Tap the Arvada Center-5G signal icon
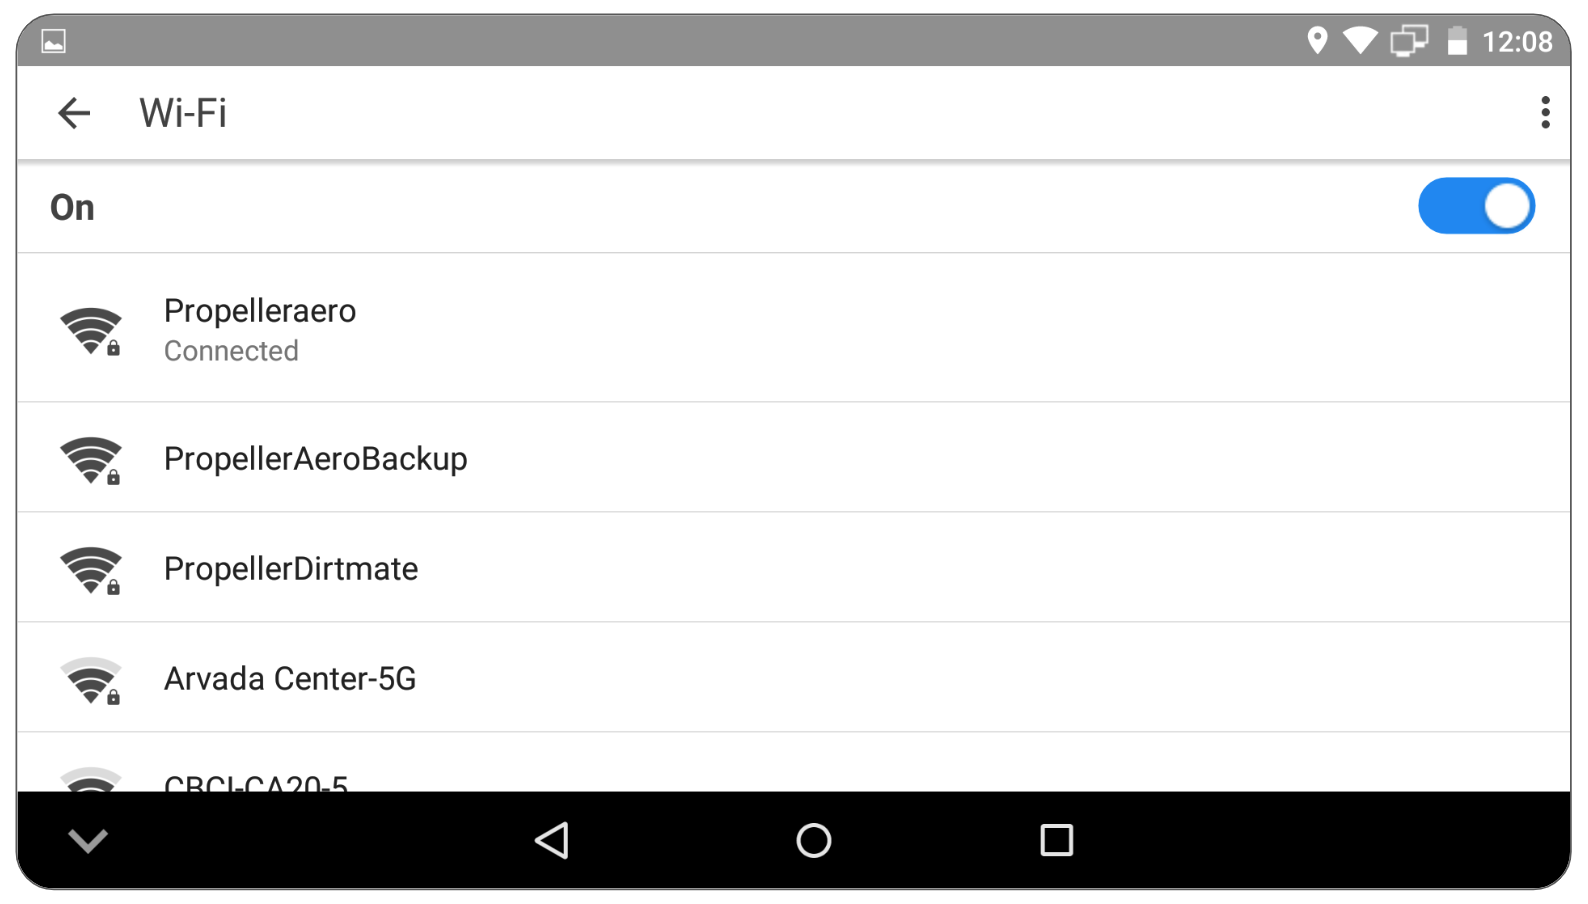The image size is (1588, 904). point(91,681)
